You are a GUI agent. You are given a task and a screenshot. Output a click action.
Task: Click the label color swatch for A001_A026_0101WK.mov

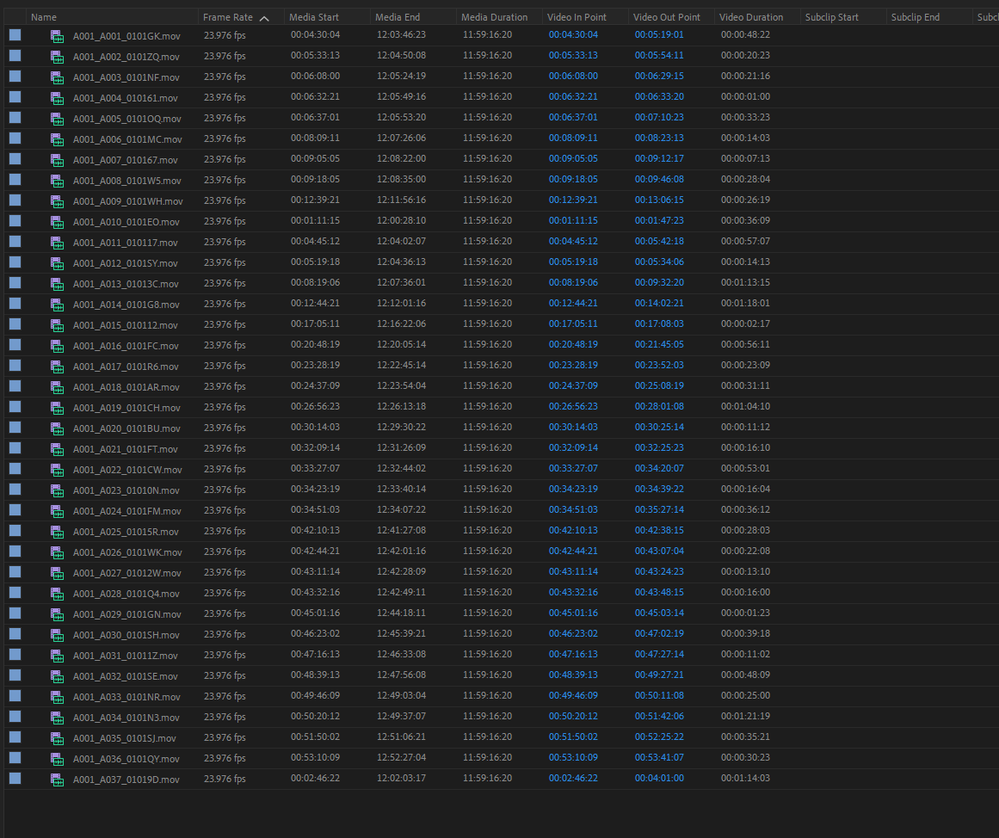coord(15,551)
